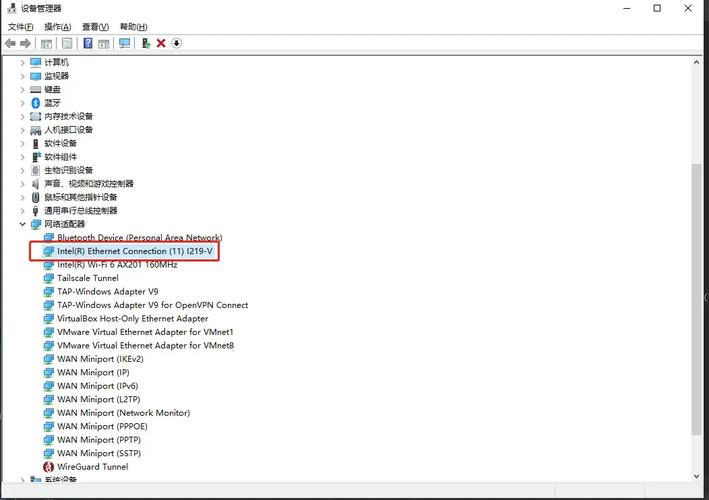The image size is (709, 500).
Task: Expand the 软件设备 category
Action: pos(22,144)
